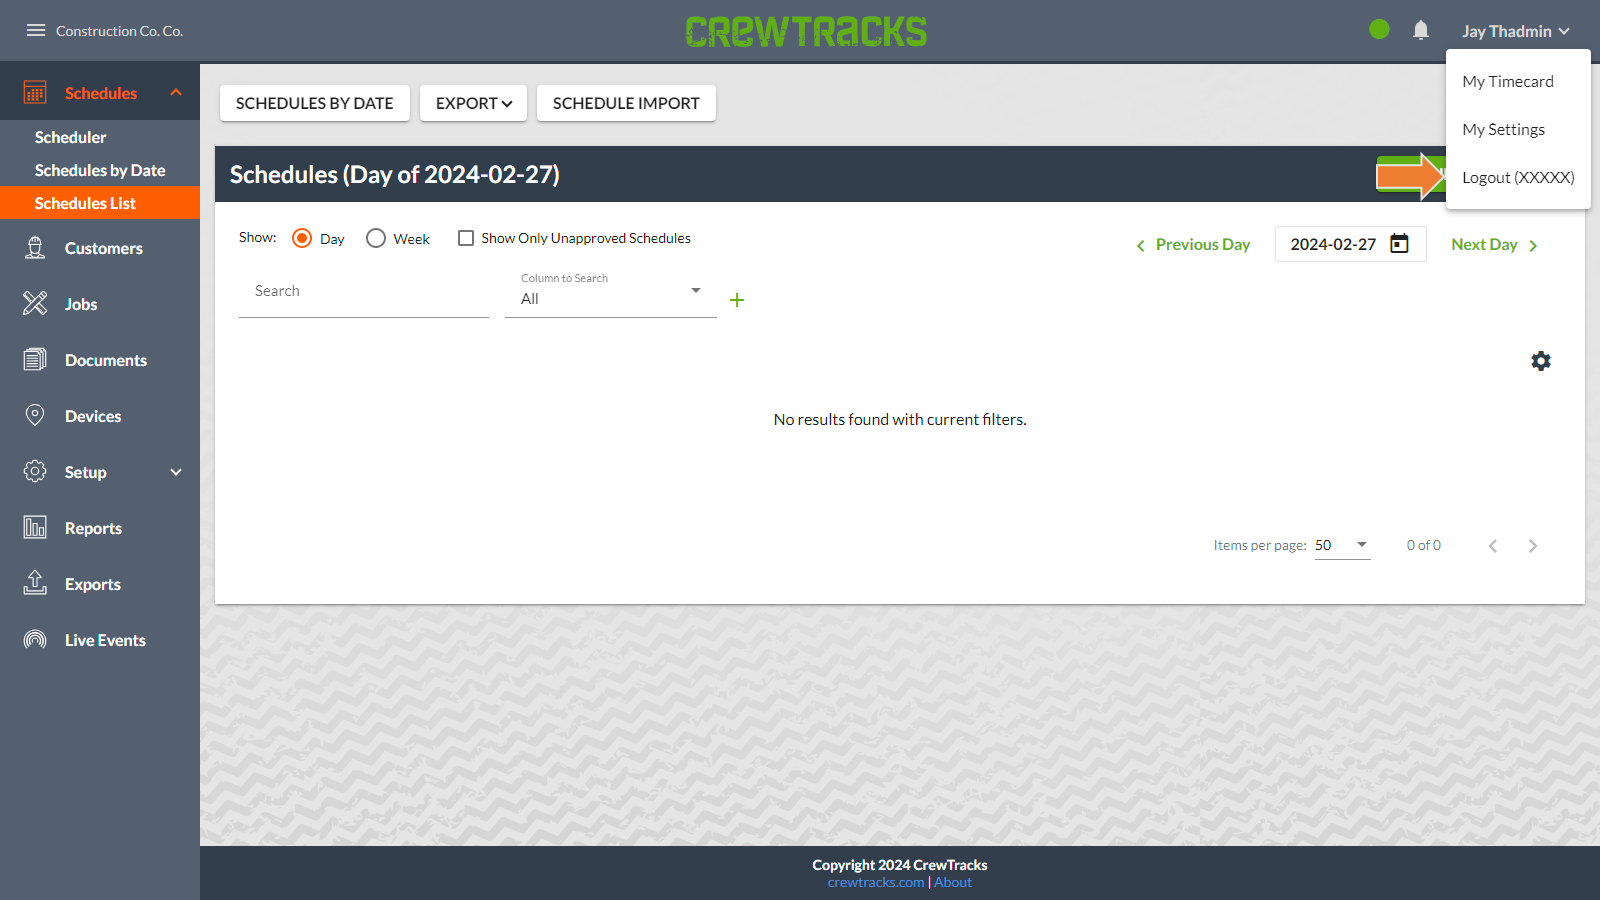Open Documents in the sidebar
Viewport: 1600px width, 900px height.
coord(106,360)
